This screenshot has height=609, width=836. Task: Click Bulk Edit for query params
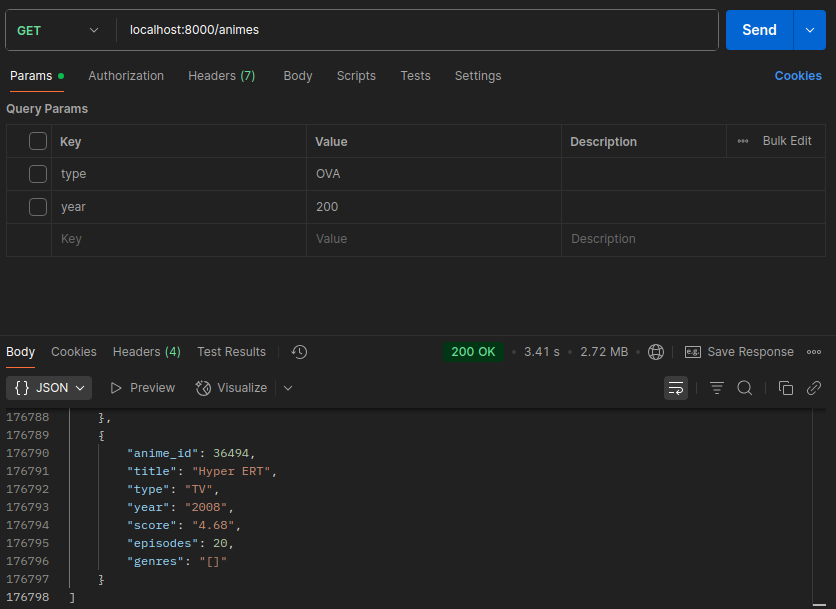(x=787, y=141)
